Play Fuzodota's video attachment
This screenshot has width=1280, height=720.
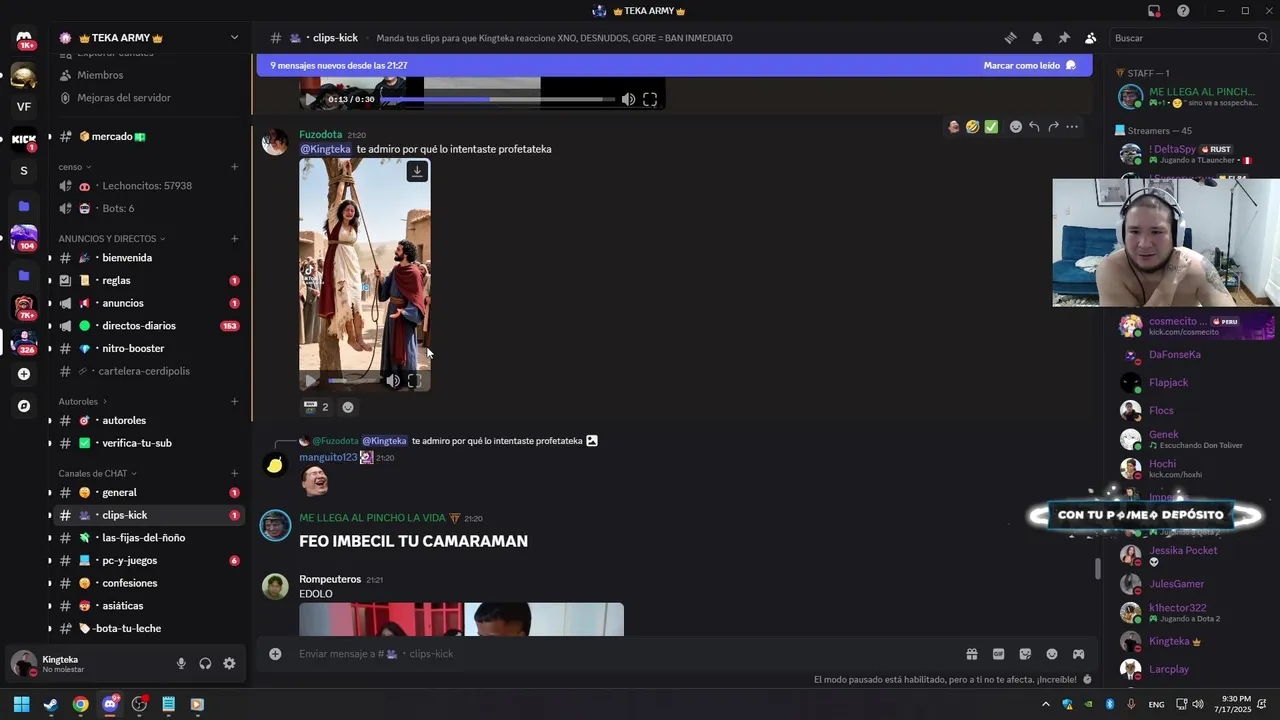310,380
